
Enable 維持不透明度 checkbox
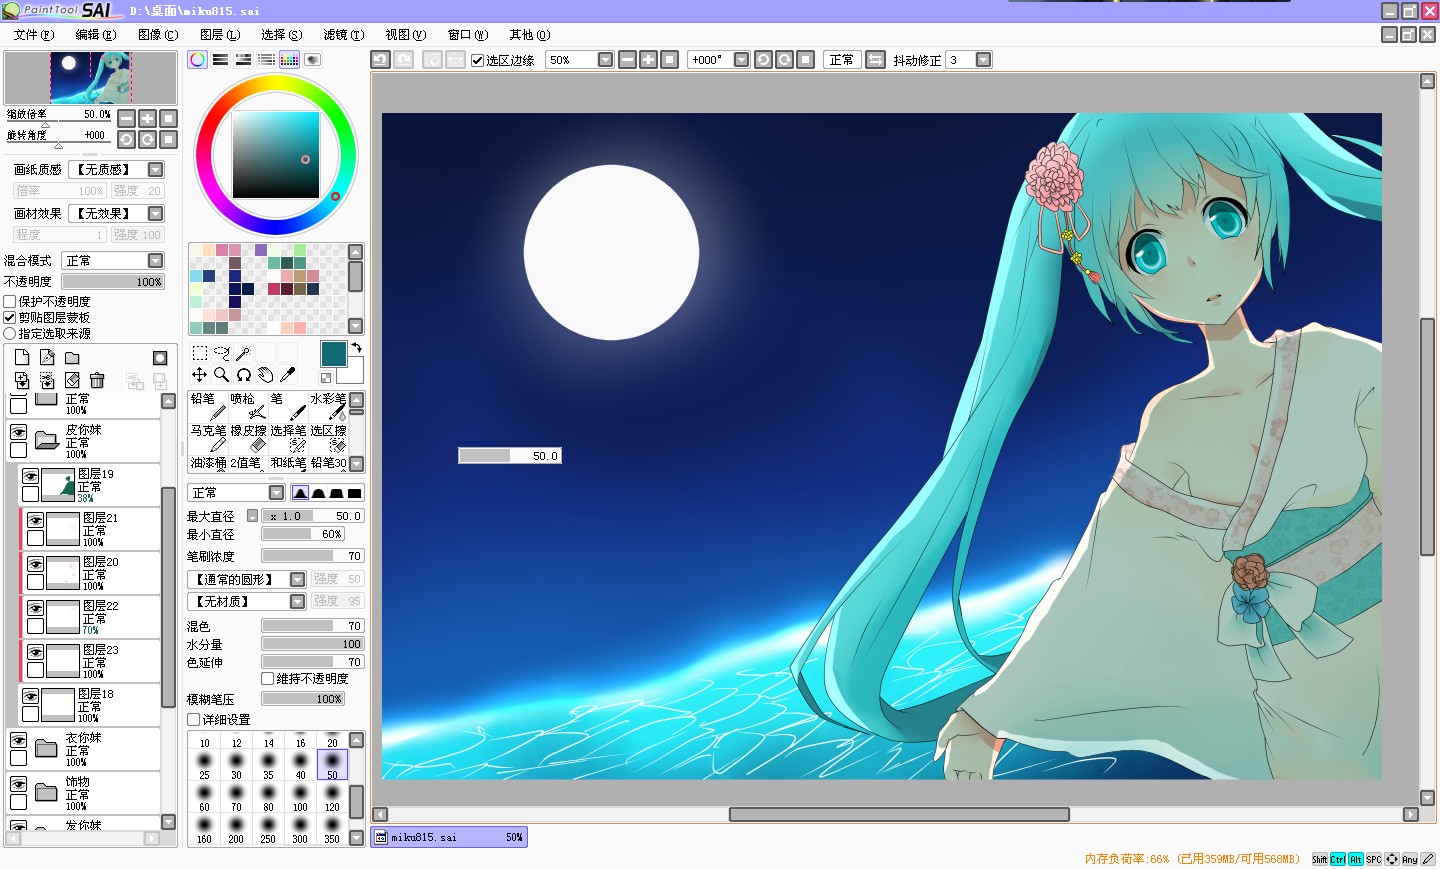coord(267,678)
